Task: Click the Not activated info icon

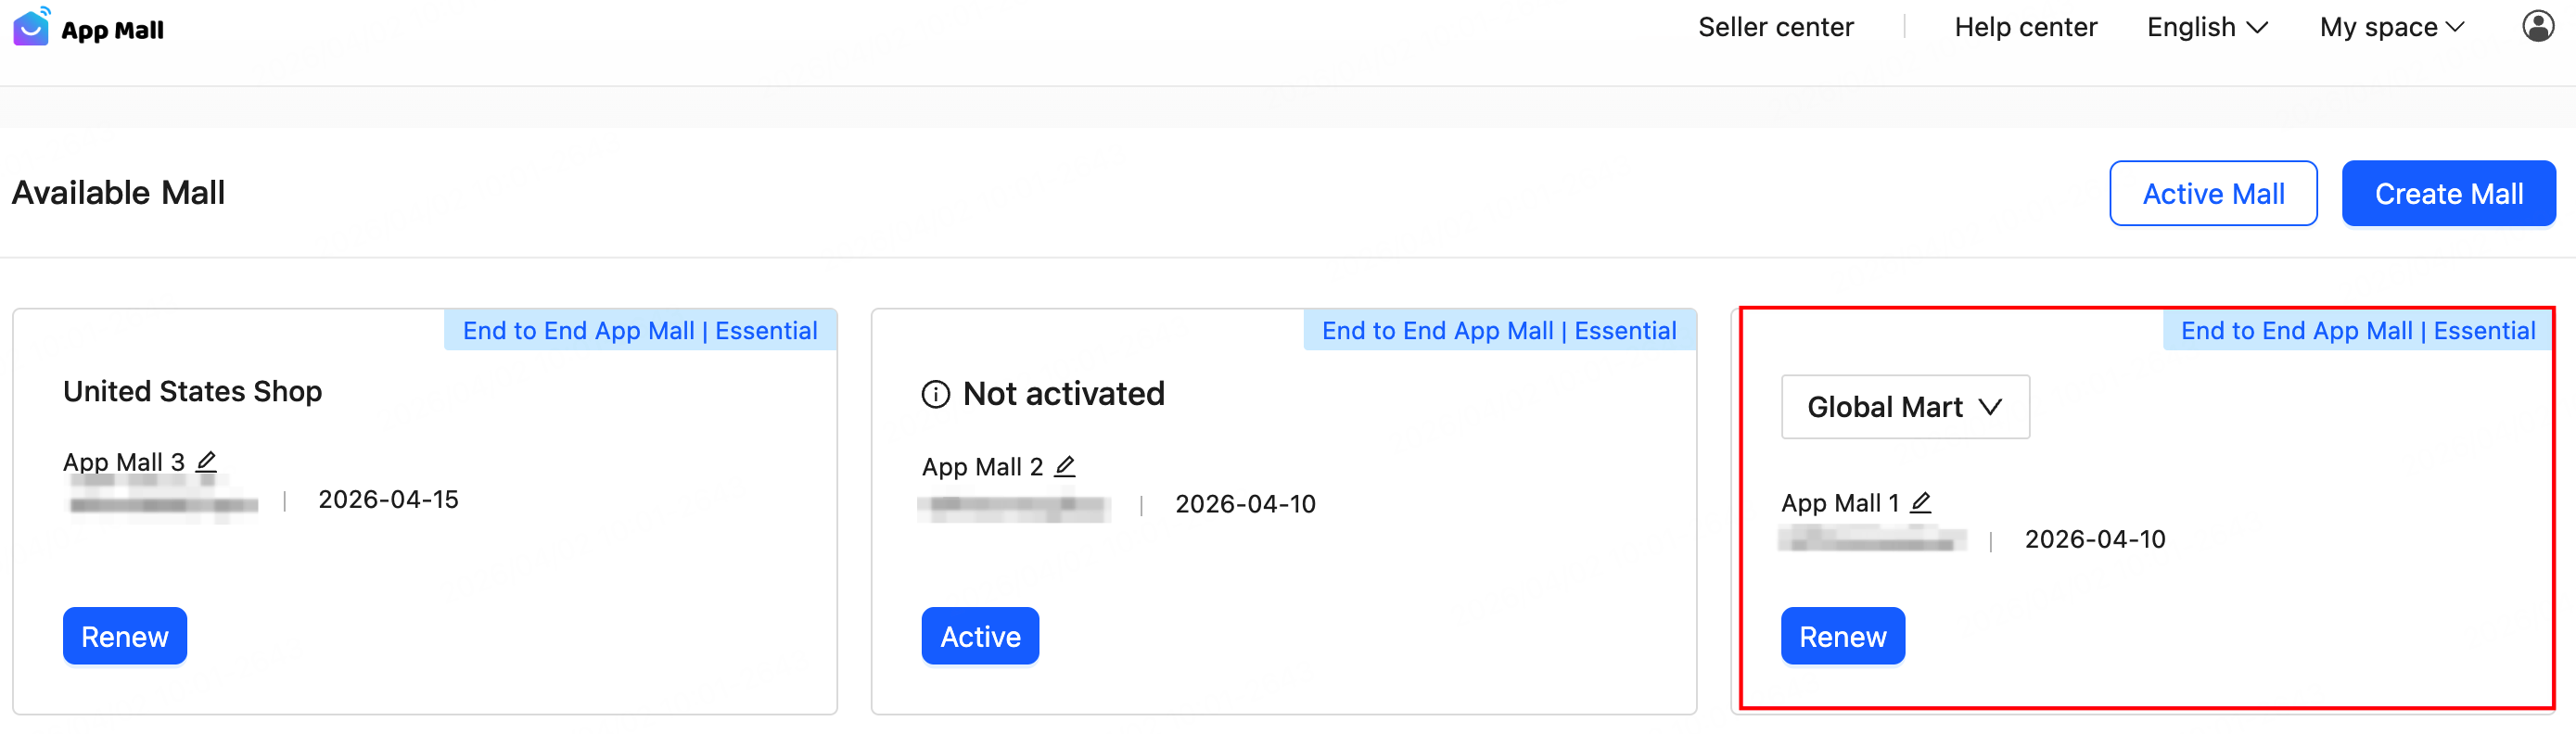Action: coord(935,395)
